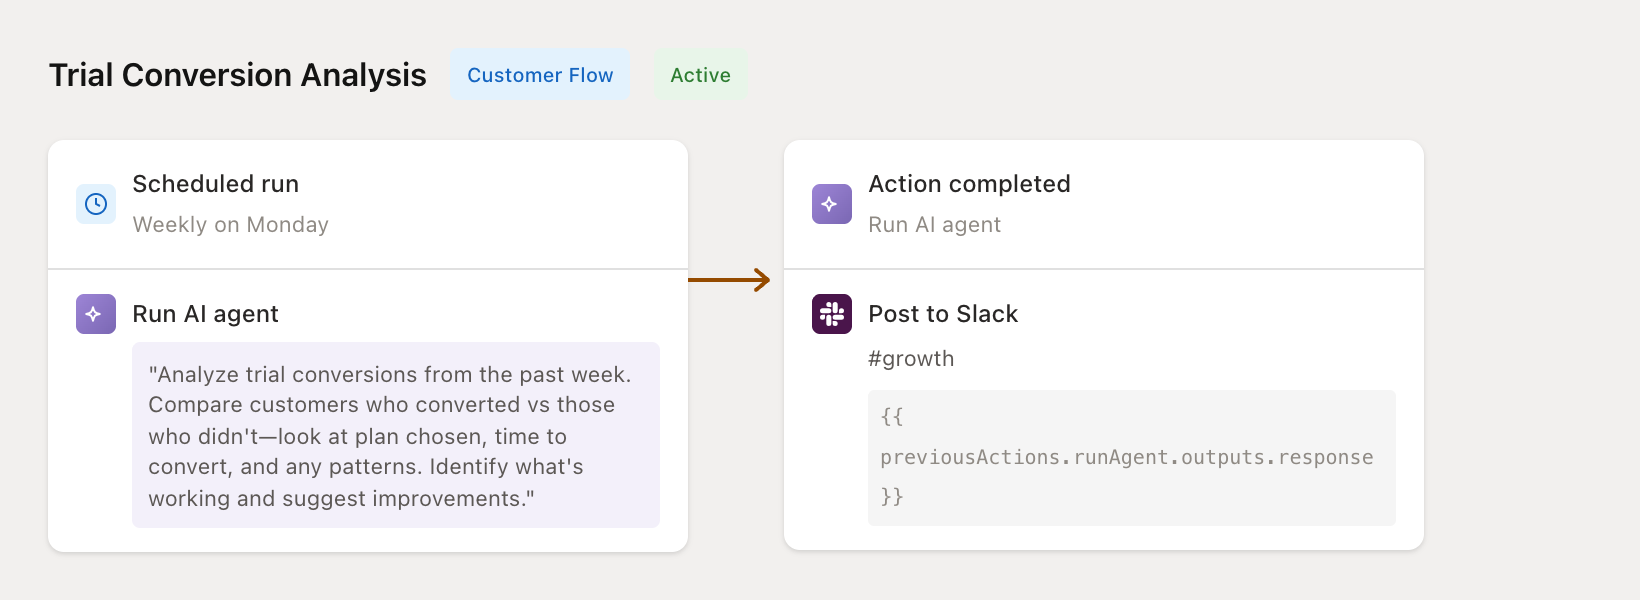
Task: Click the Trial Conversion Analysis title
Action: 238,74
